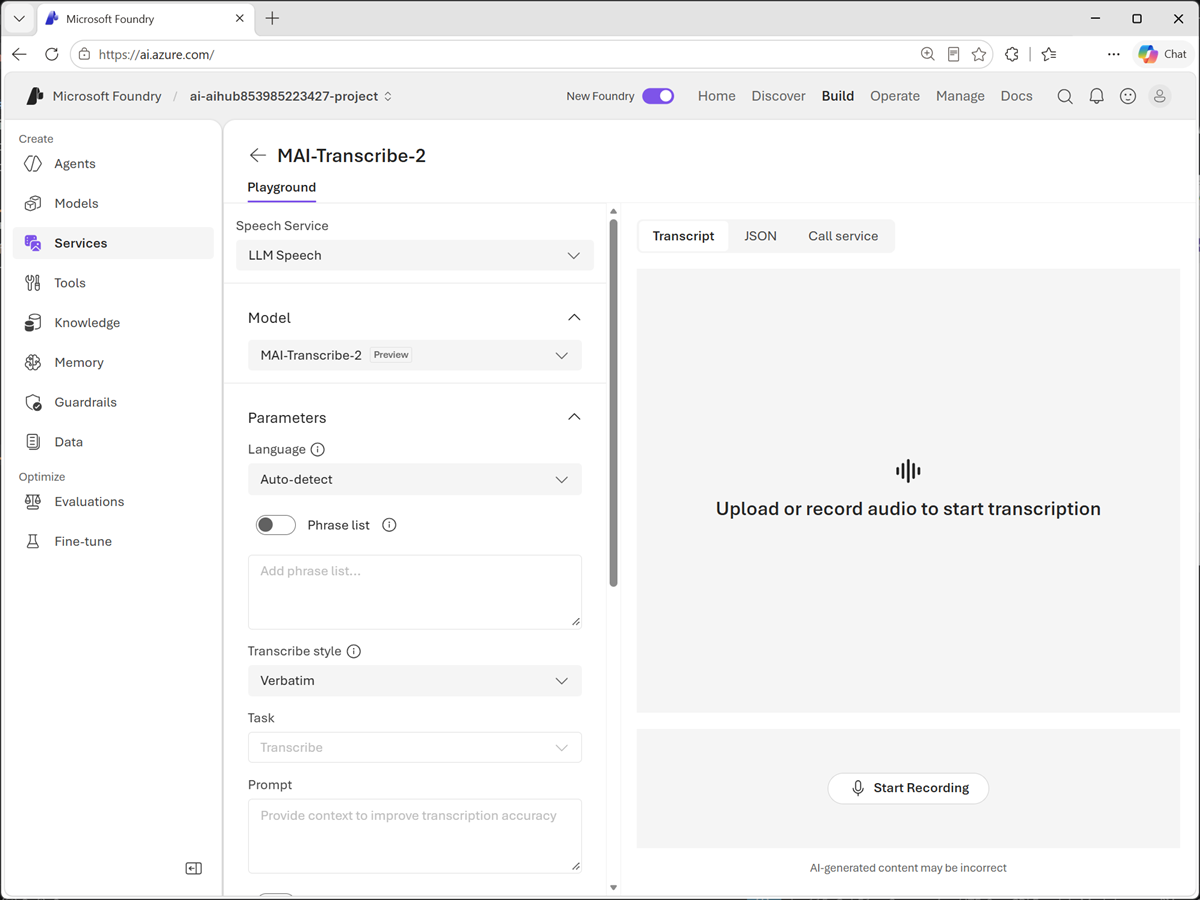Open the Discover navigation item
Image resolution: width=1200 pixels, height=900 pixels.
[x=779, y=96]
